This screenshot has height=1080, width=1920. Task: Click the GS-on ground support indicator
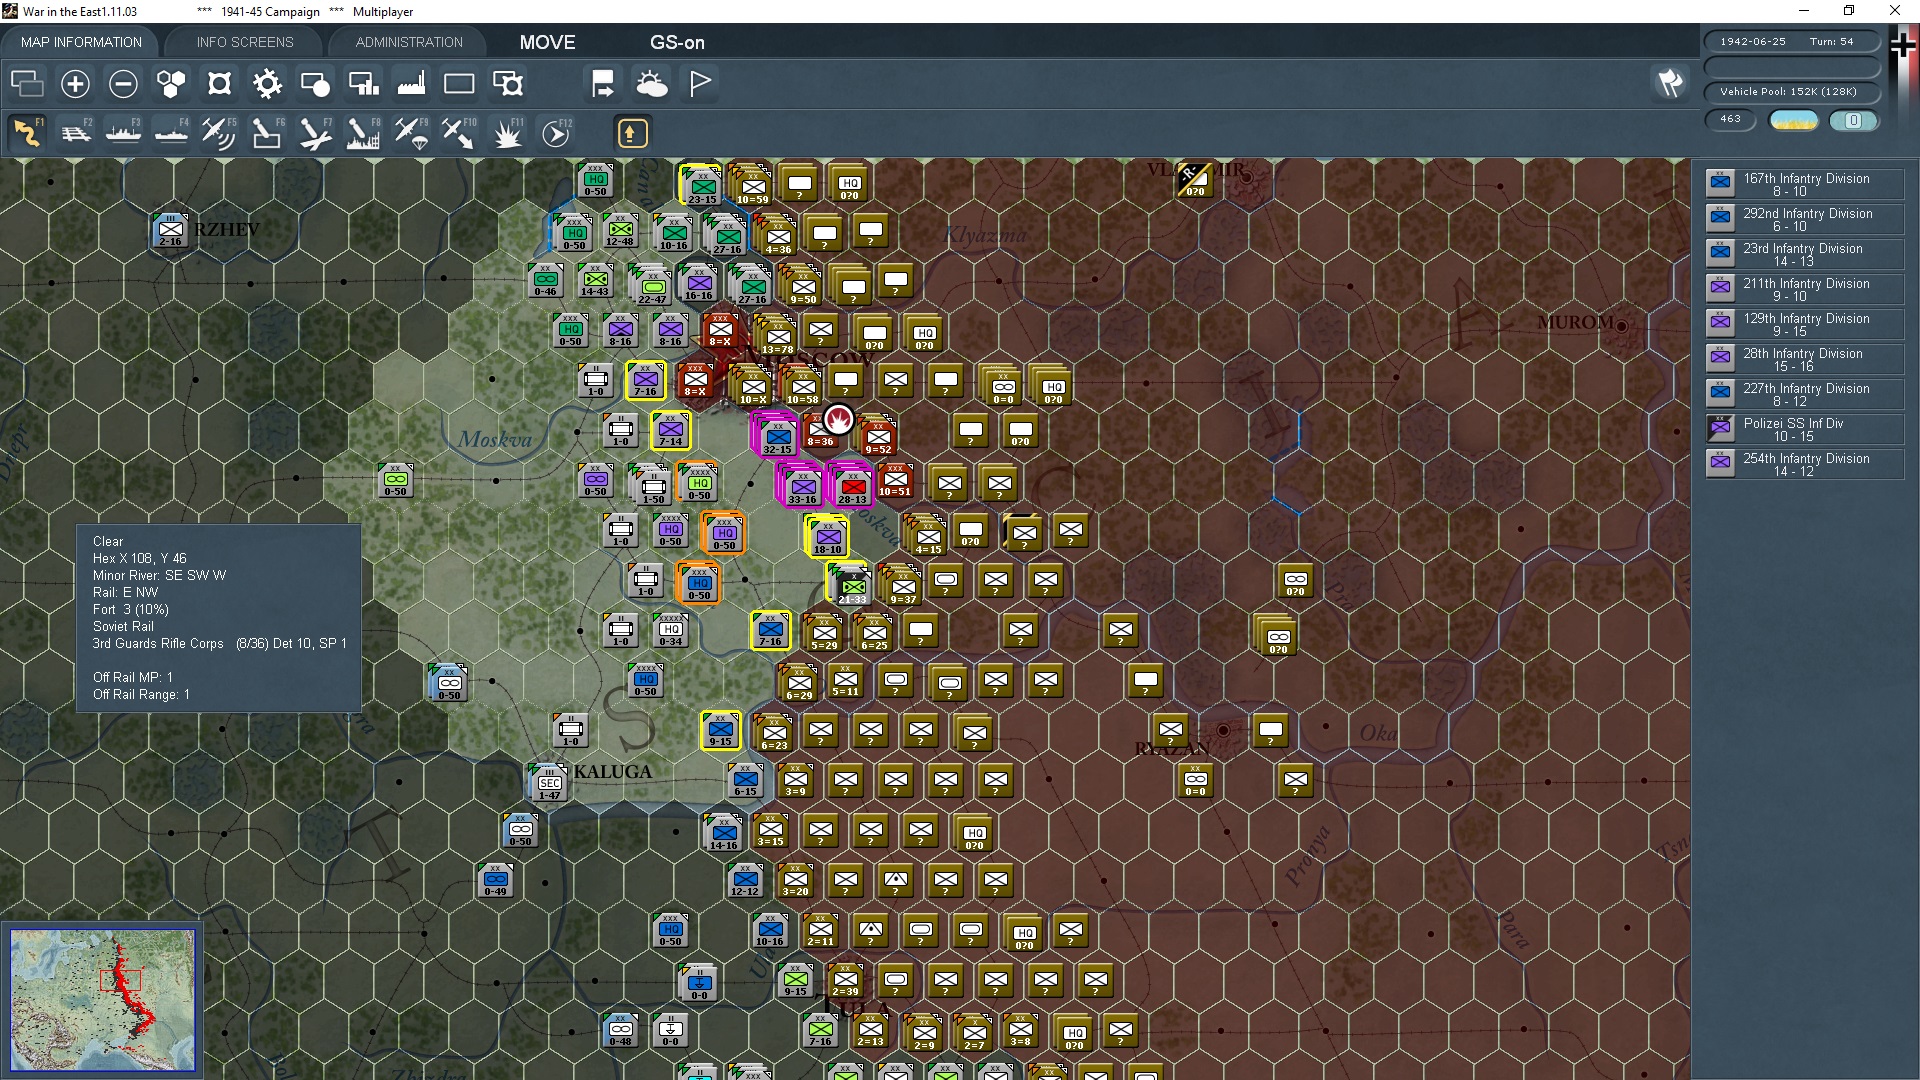(x=677, y=42)
